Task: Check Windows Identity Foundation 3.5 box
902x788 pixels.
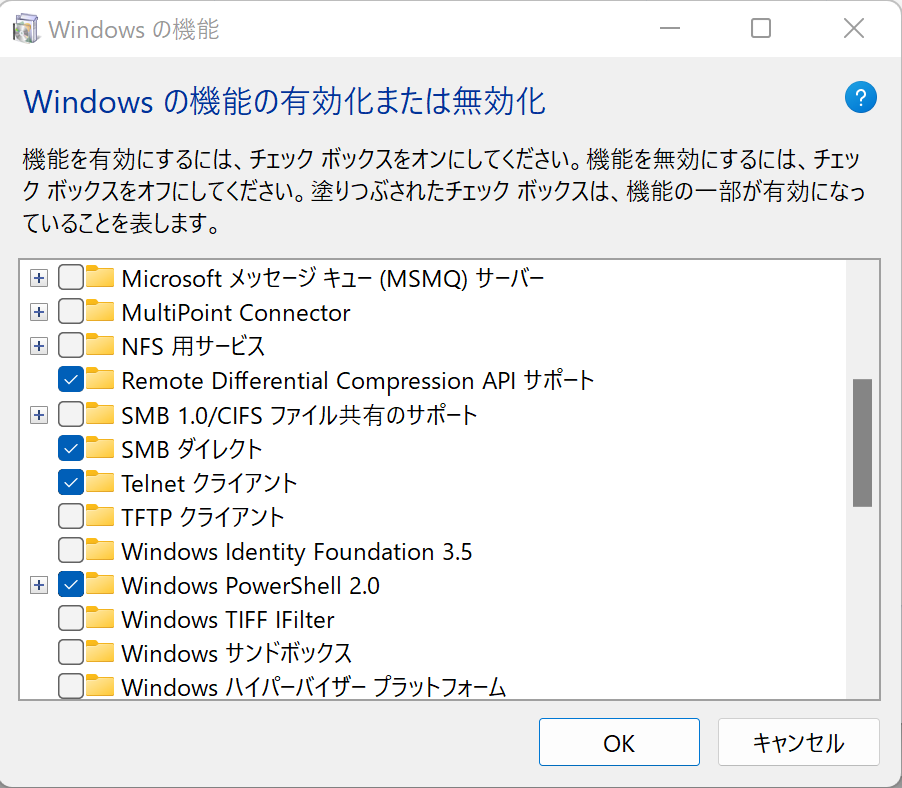Action: point(71,551)
